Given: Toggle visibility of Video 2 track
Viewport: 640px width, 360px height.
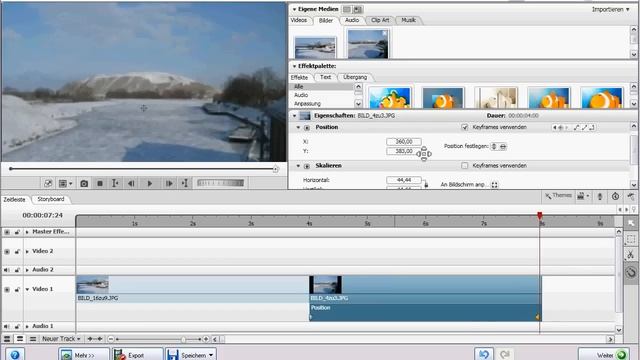Looking at the screenshot, I should click(7, 251).
